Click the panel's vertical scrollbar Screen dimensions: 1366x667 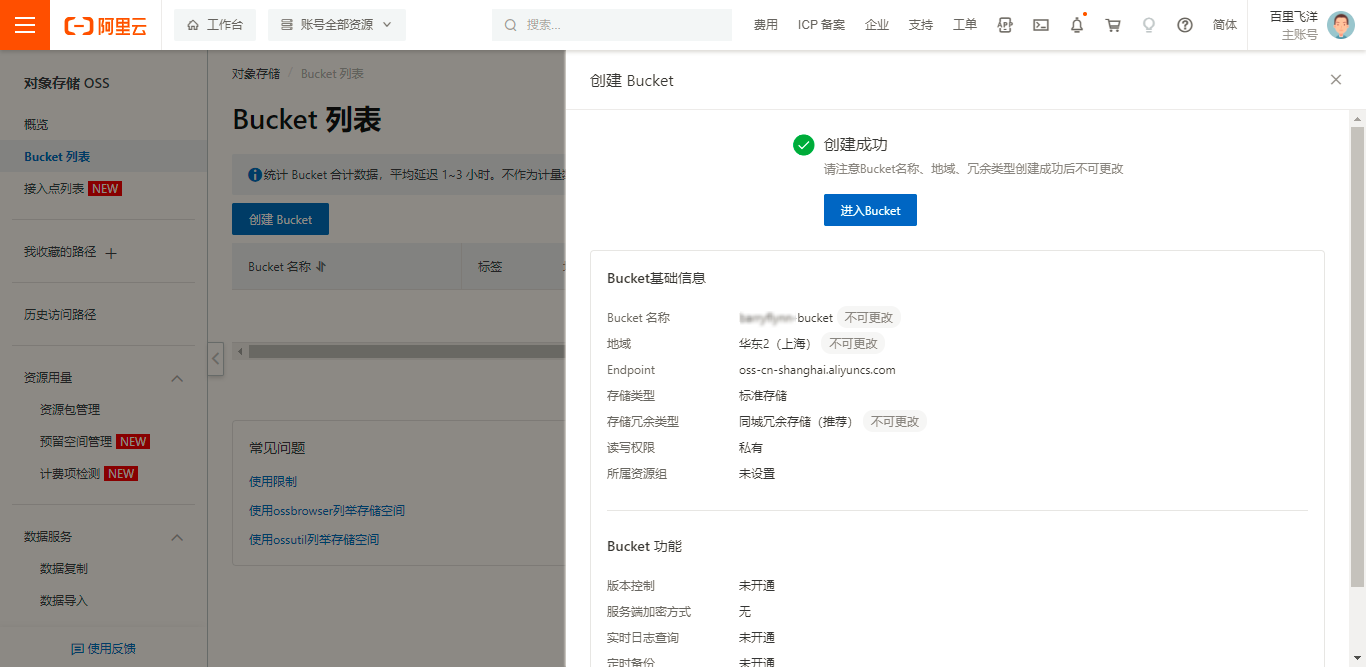(x=1357, y=350)
